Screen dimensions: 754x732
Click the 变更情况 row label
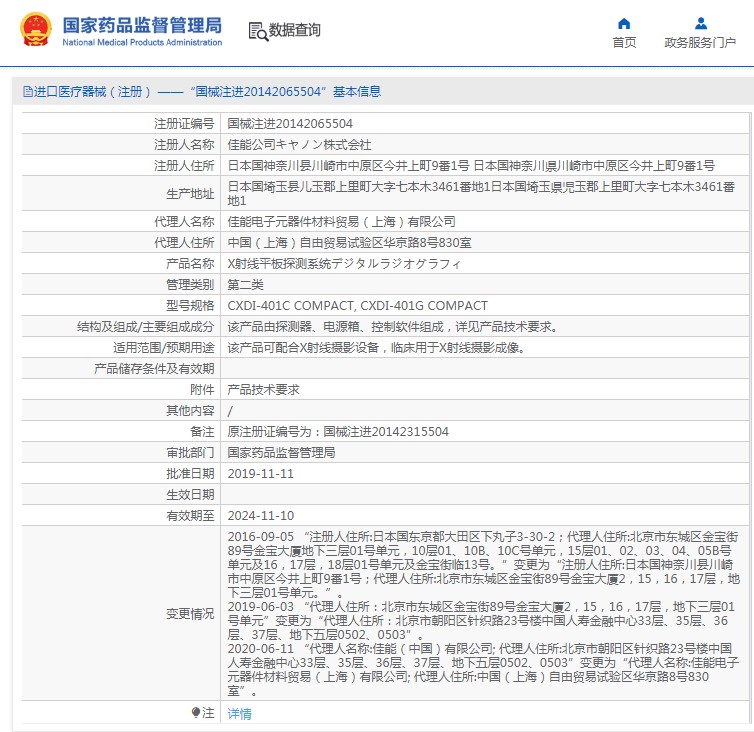pyautogui.click(x=190, y=614)
